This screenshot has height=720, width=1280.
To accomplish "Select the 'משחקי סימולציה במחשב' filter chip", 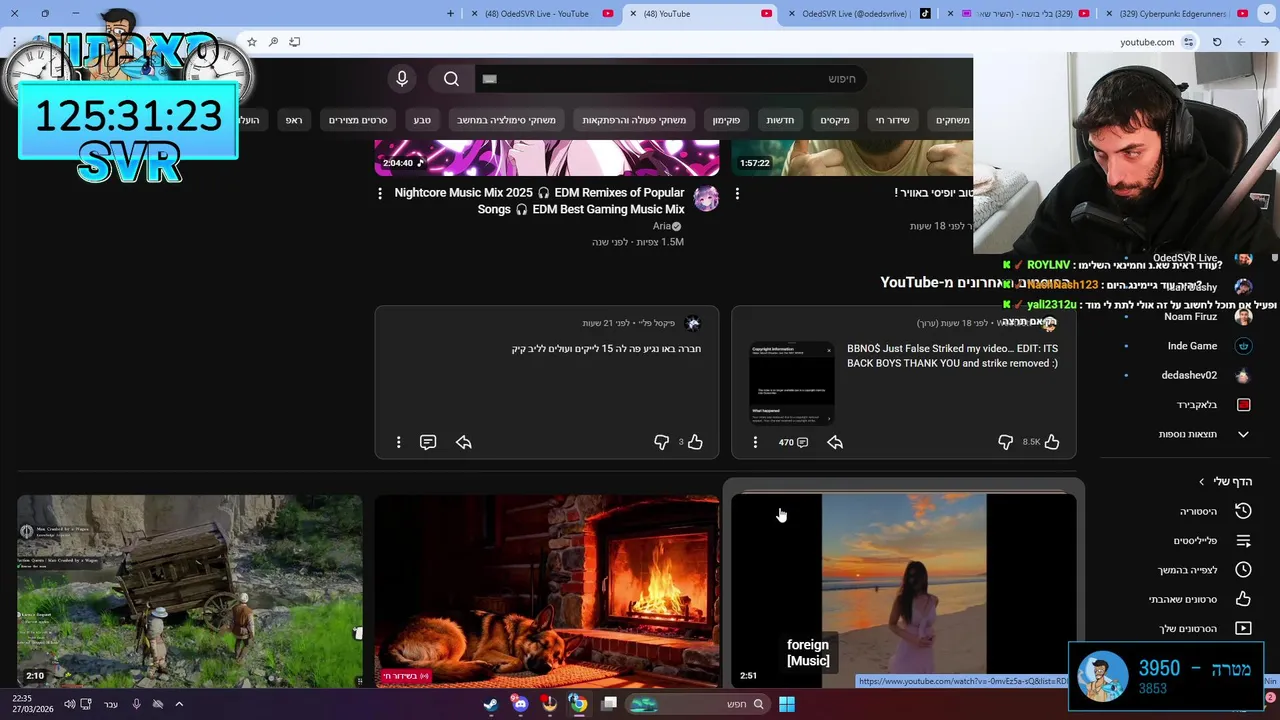I will coord(506,120).
